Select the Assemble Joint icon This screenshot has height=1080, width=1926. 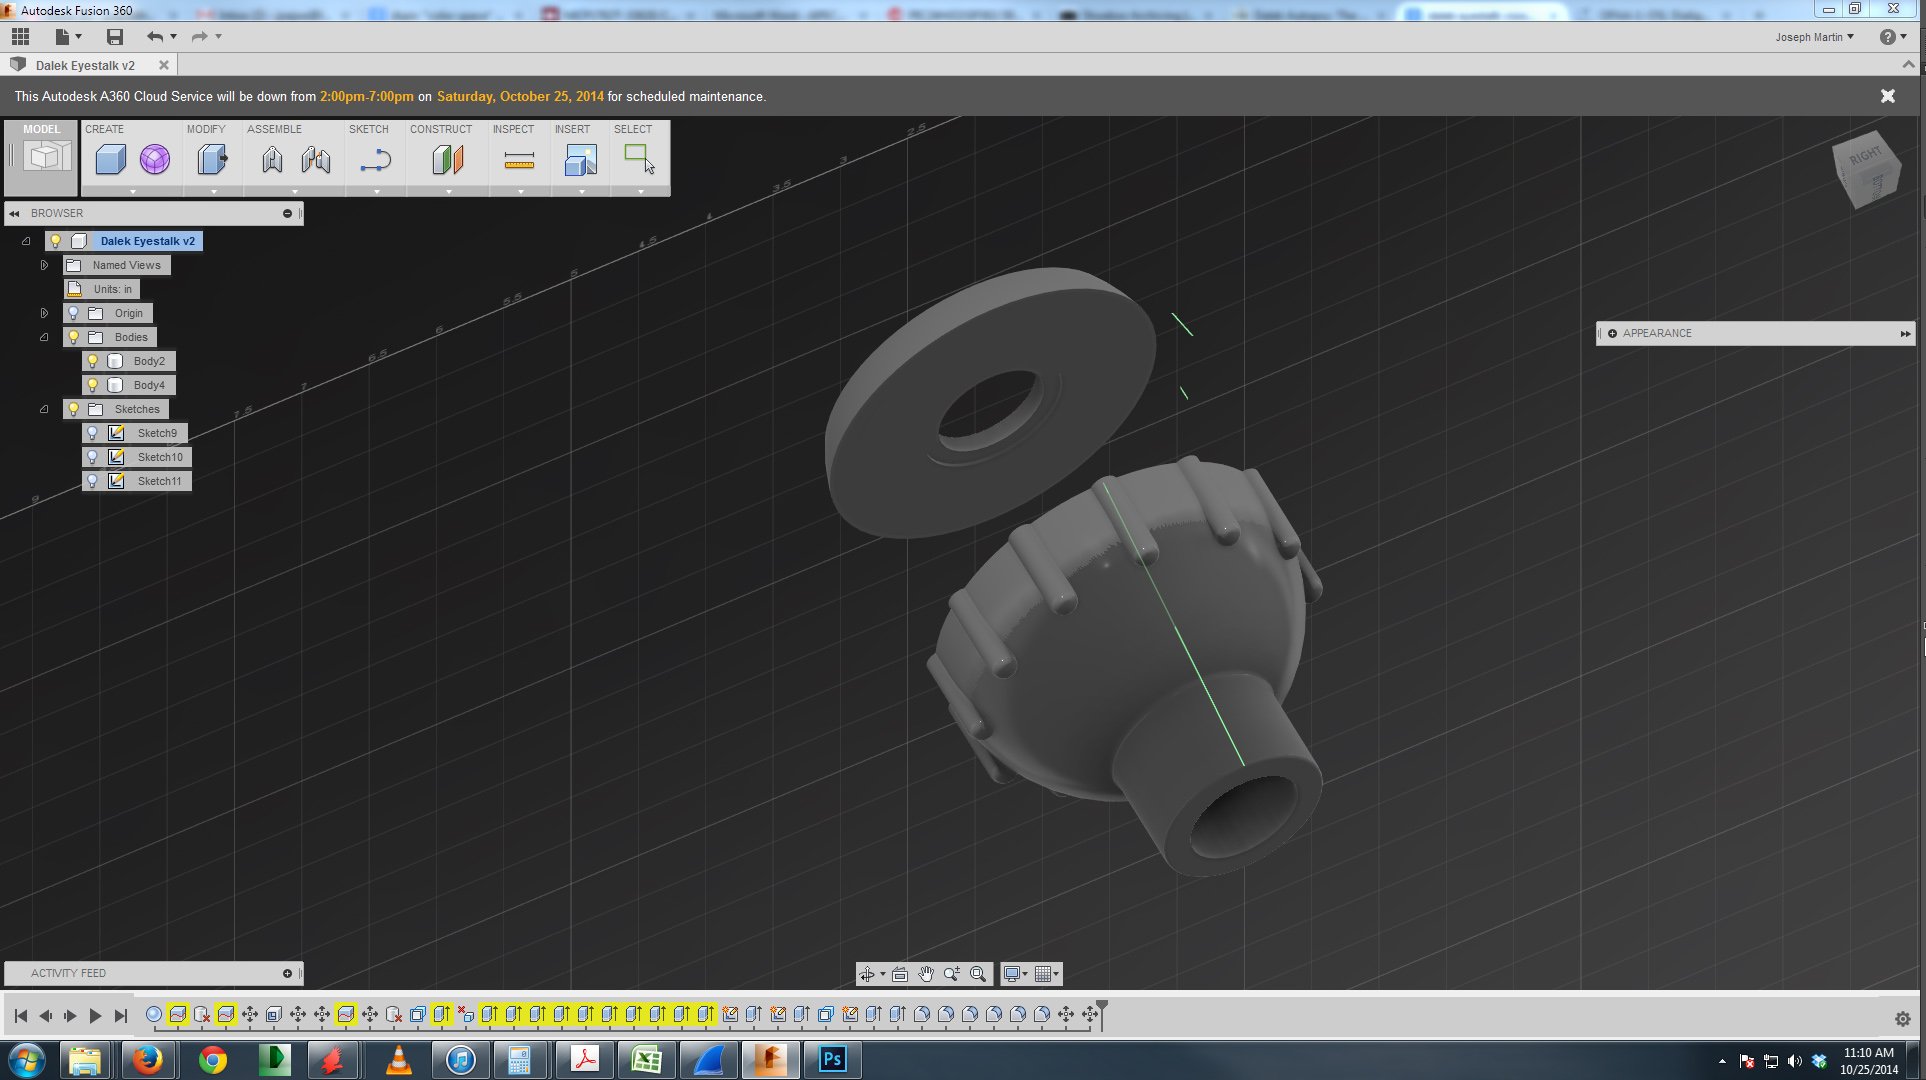click(x=316, y=160)
